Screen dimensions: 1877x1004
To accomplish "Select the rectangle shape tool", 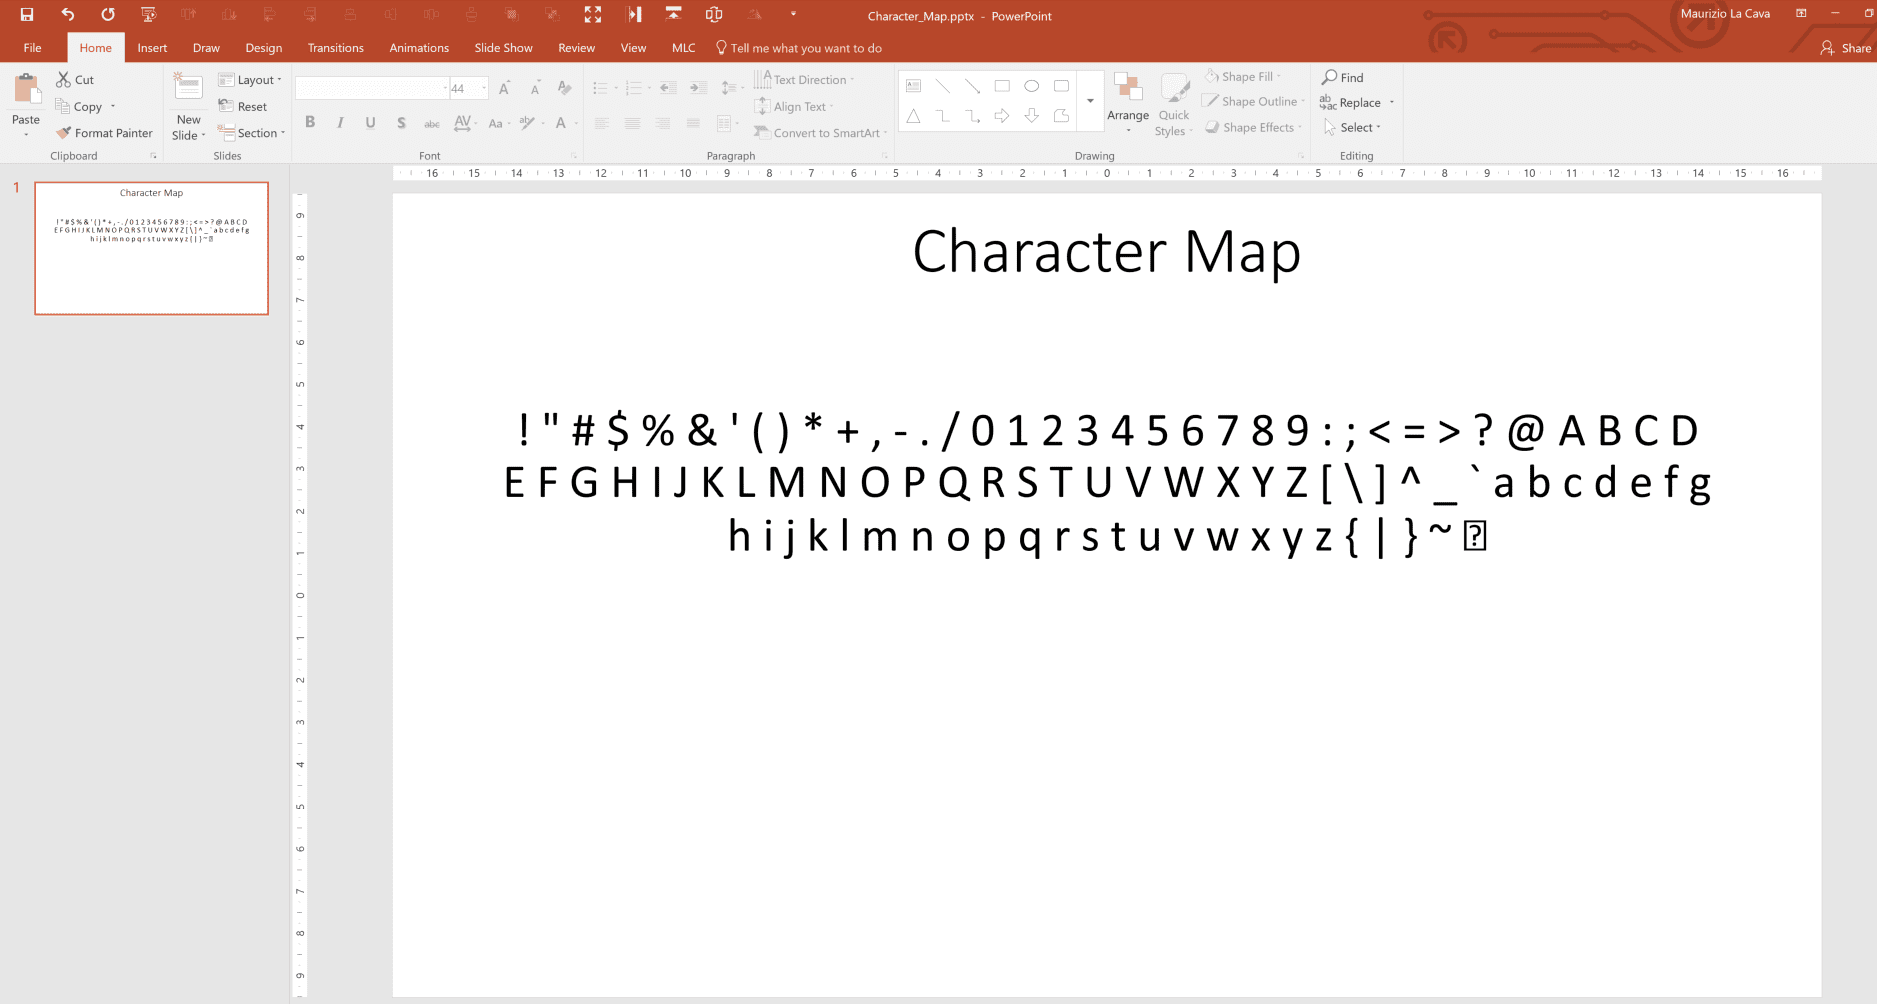I will [x=1003, y=86].
